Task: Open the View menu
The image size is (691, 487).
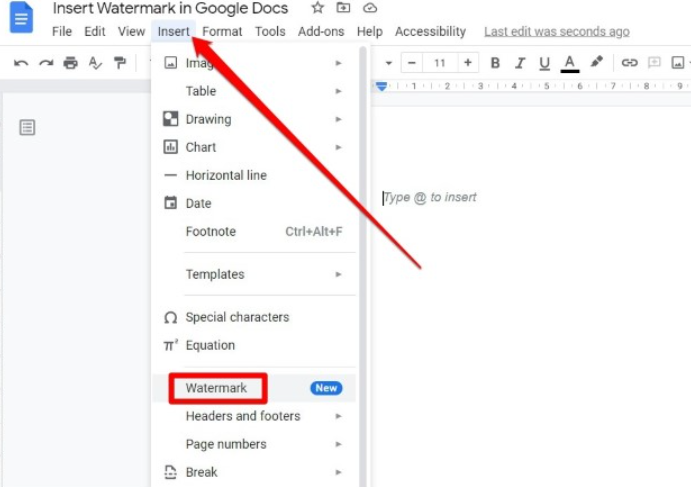Action: click(131, 31)
